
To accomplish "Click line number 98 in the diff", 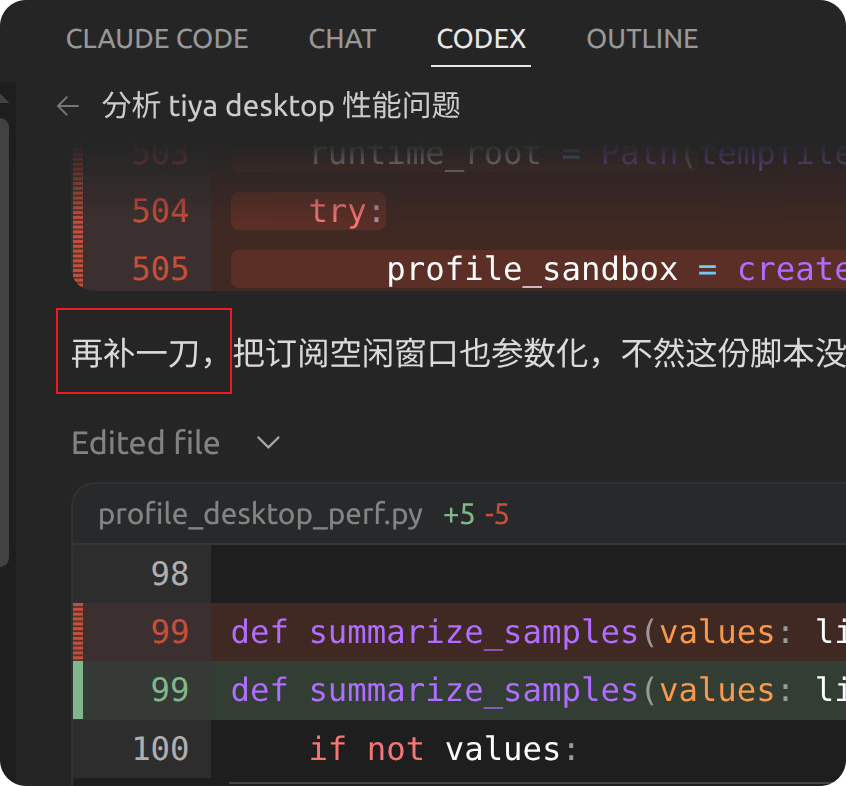I will tap(169, 573).
